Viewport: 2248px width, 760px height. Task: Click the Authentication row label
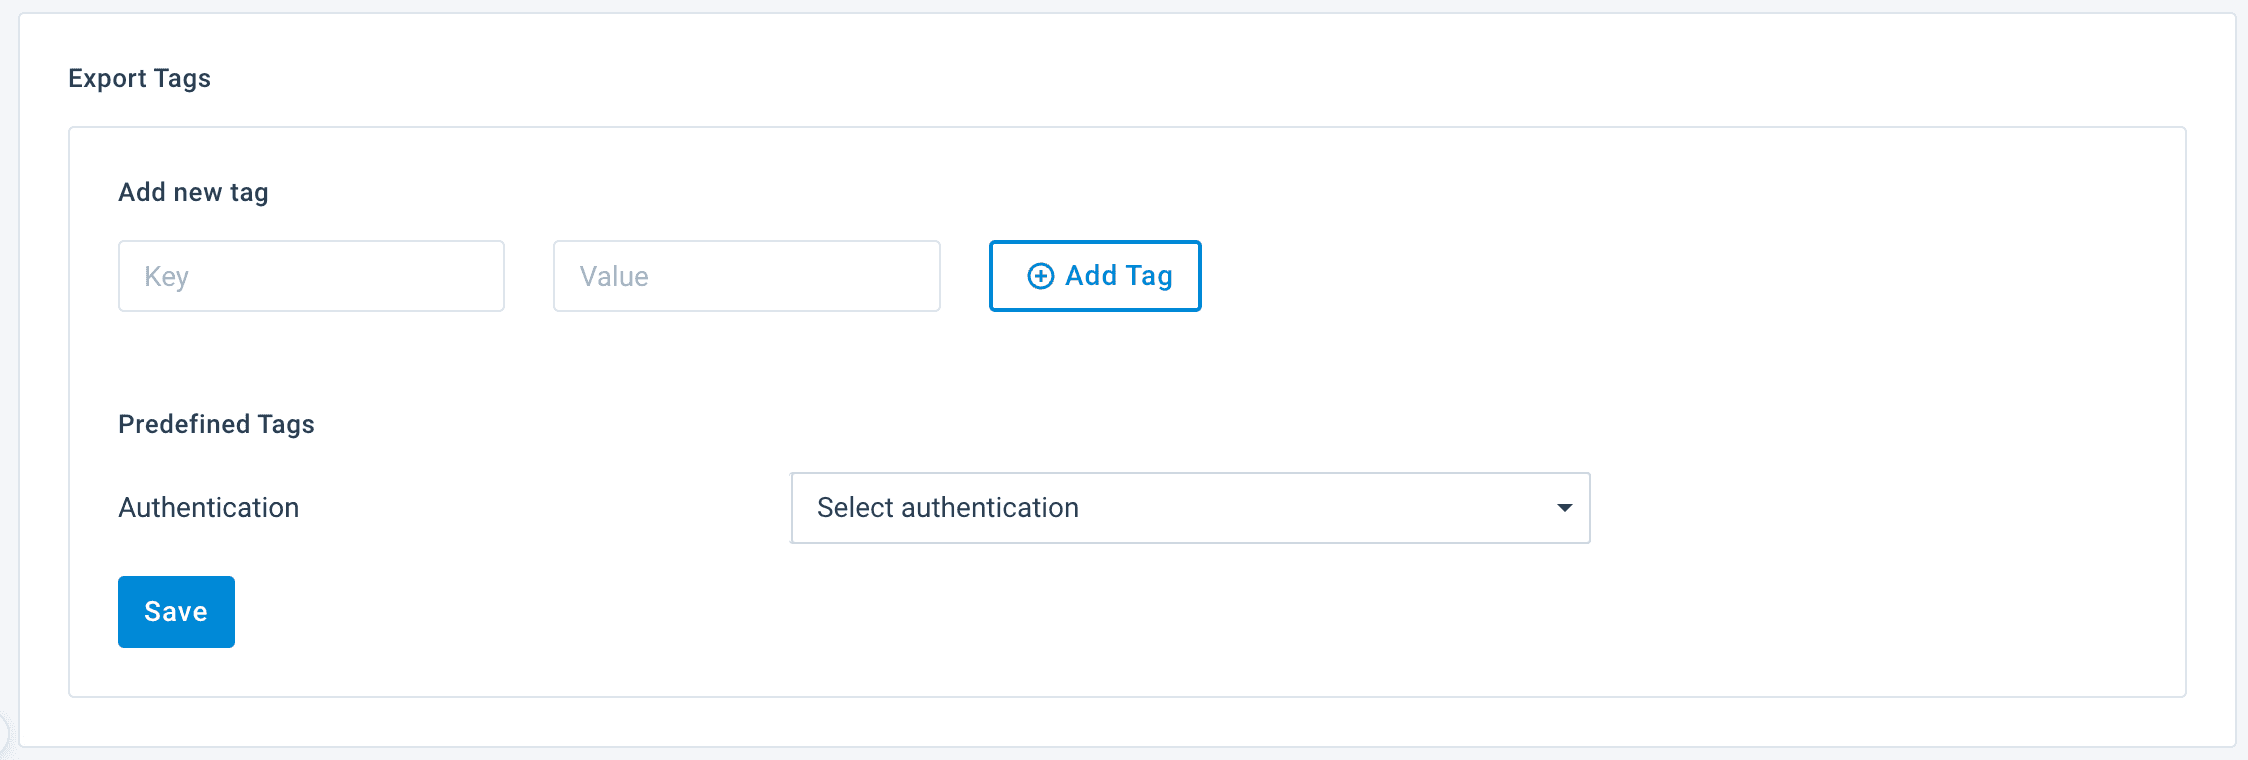[x=208, y=508]
